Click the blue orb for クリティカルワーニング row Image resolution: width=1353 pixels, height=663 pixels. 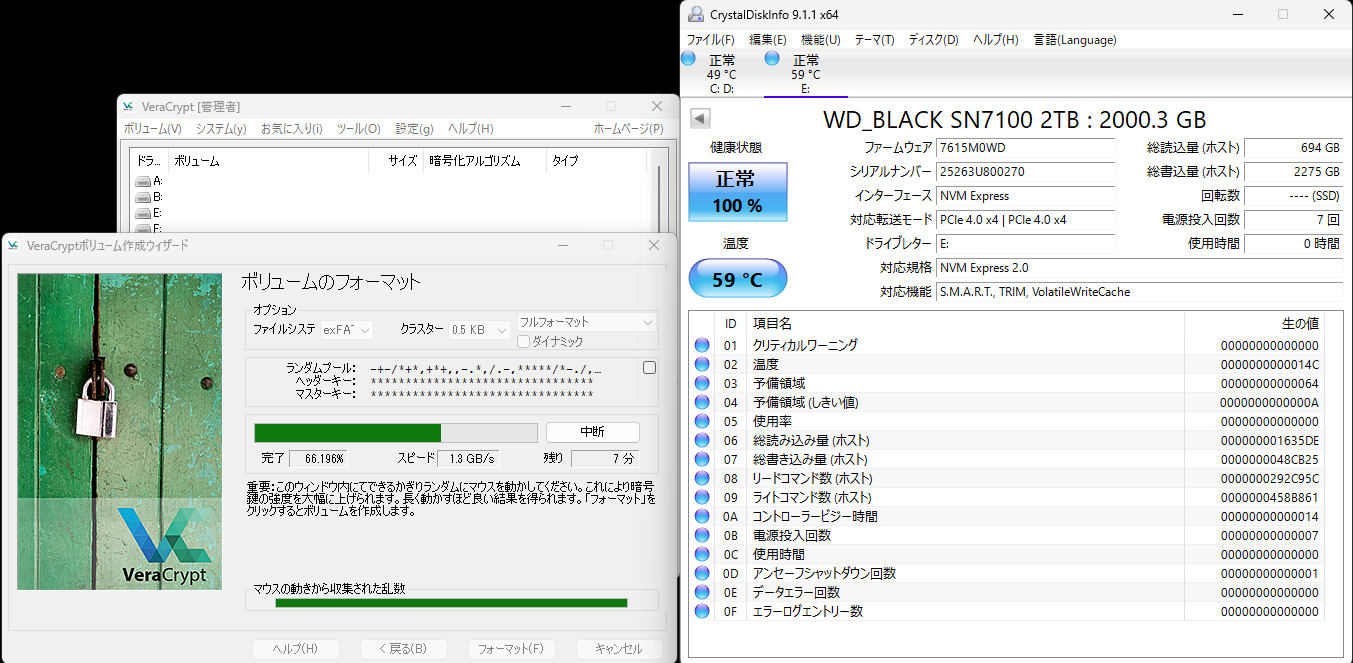click(703, 345)
